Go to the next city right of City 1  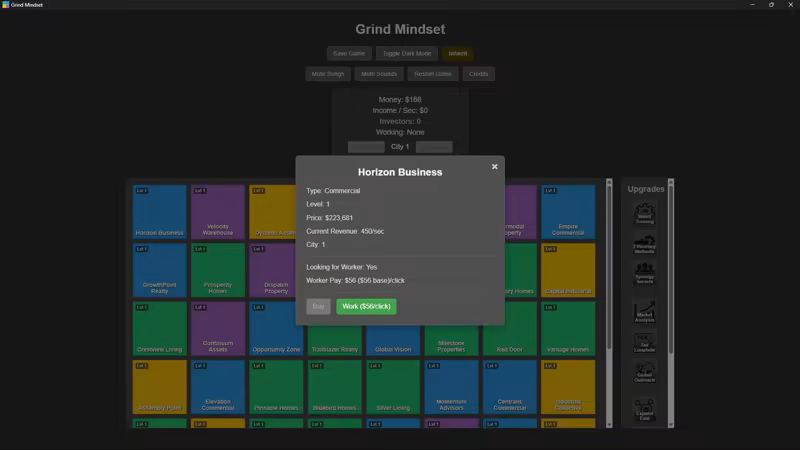434,147
